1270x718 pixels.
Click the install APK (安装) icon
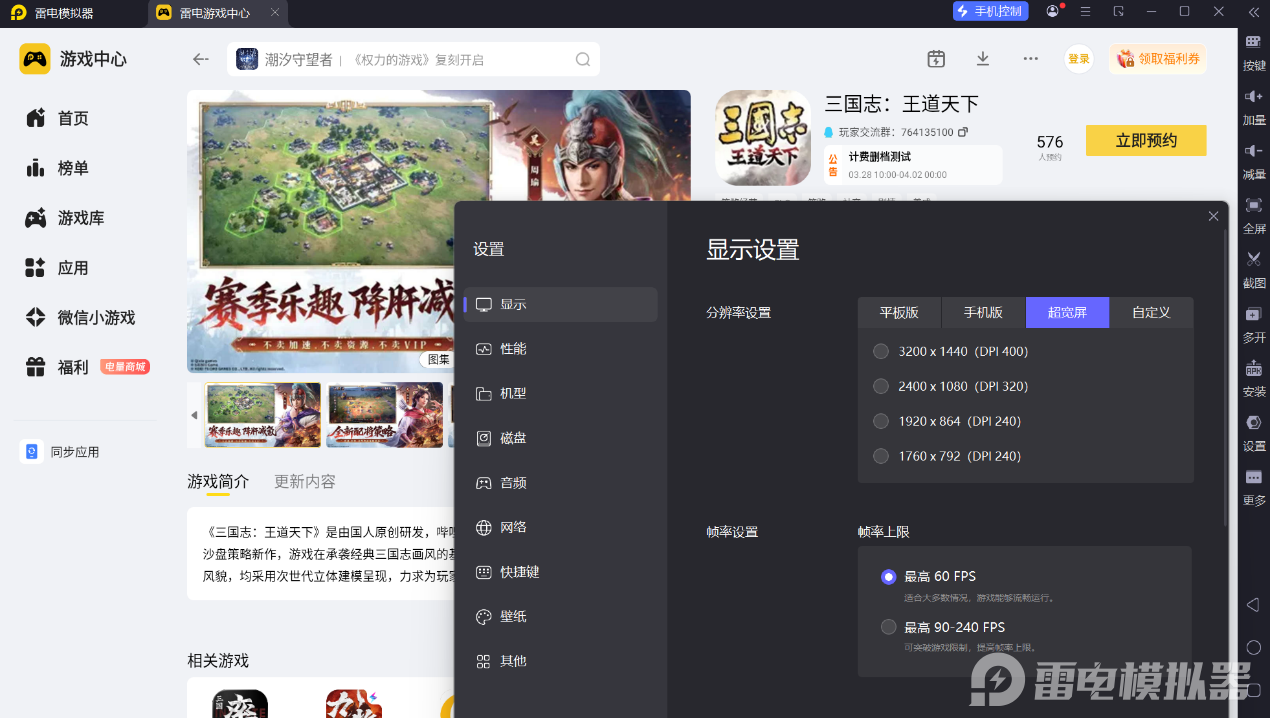point(1253,369)
